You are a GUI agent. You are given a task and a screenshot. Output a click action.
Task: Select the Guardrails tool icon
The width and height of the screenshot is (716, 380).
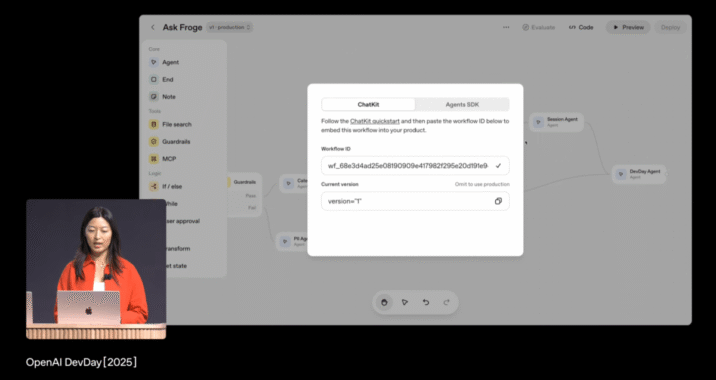tap(154, 142)
